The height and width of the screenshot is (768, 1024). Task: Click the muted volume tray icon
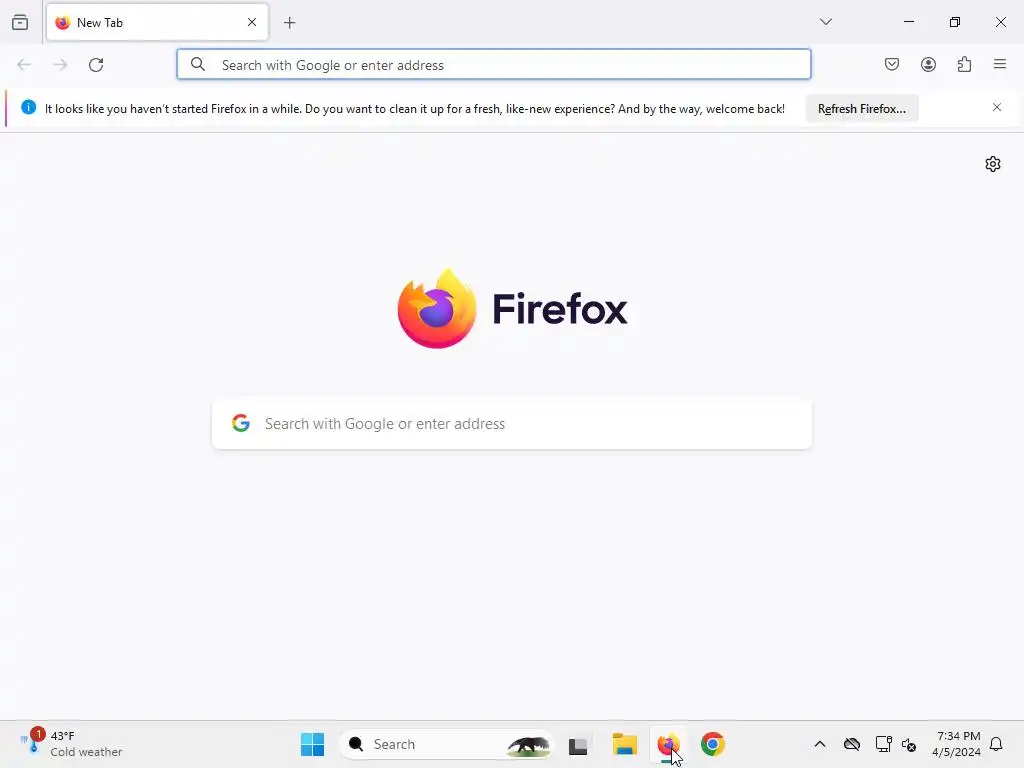[x=908, y=744]
